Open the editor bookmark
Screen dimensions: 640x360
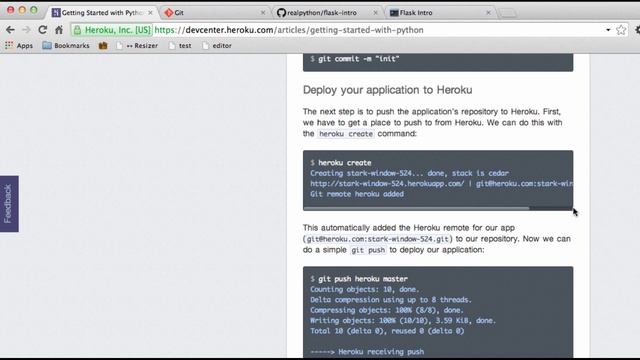[217, 46]
